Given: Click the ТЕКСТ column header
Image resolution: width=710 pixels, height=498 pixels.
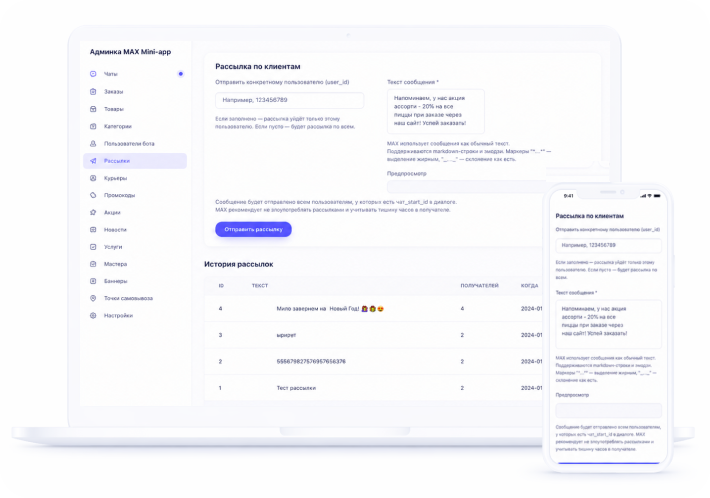Looking at the screenshot, I should (x=260, y=286).
